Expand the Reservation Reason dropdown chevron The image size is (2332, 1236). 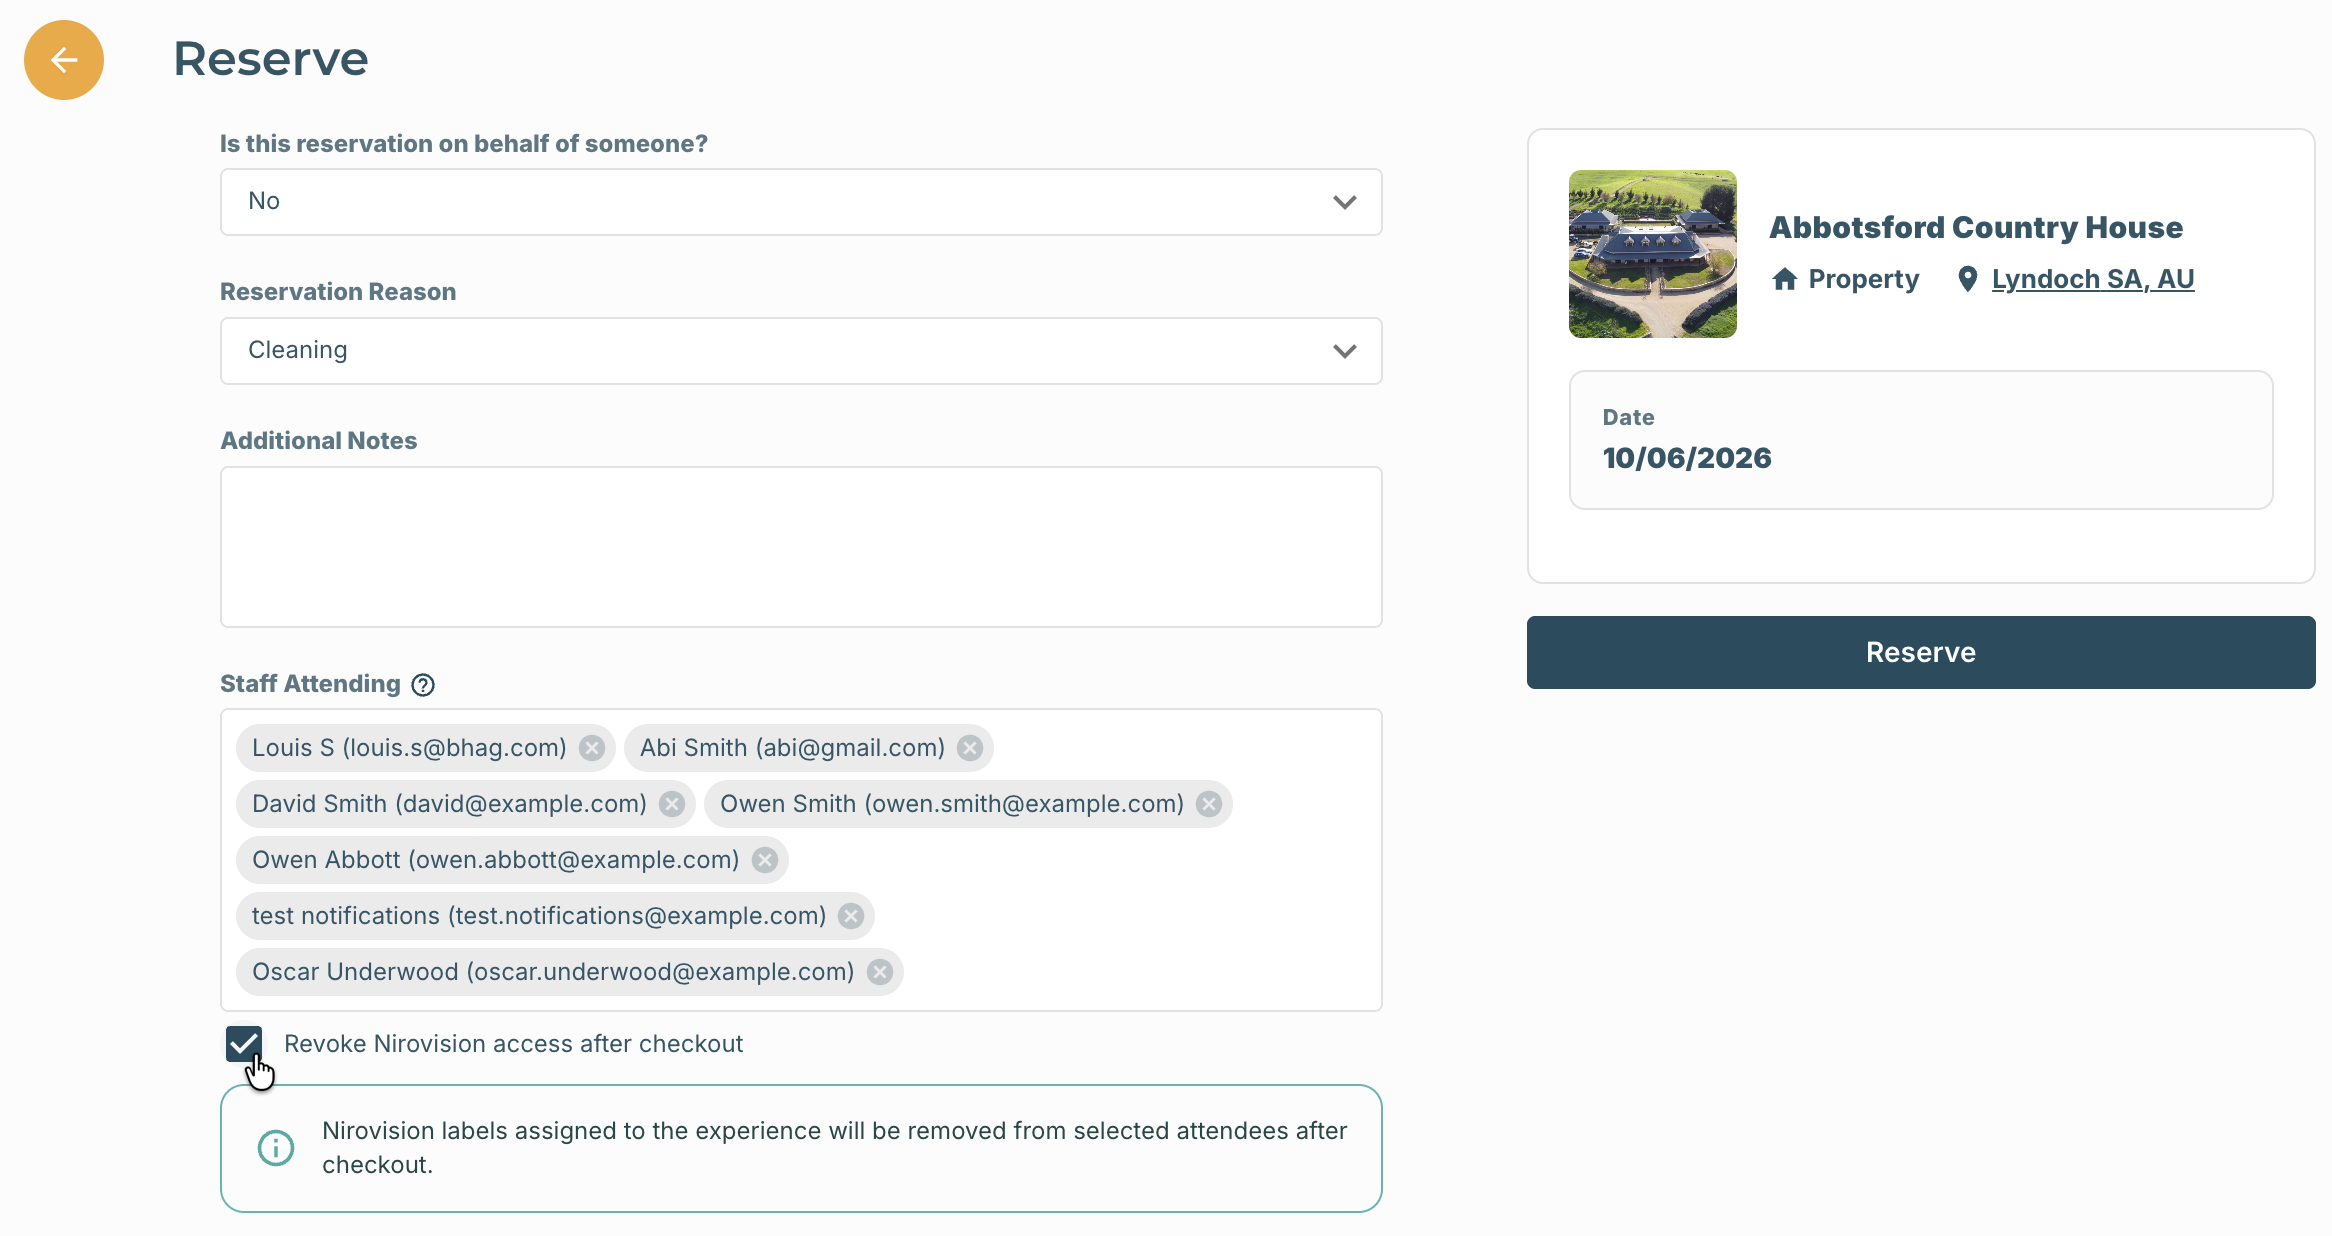1345,351
